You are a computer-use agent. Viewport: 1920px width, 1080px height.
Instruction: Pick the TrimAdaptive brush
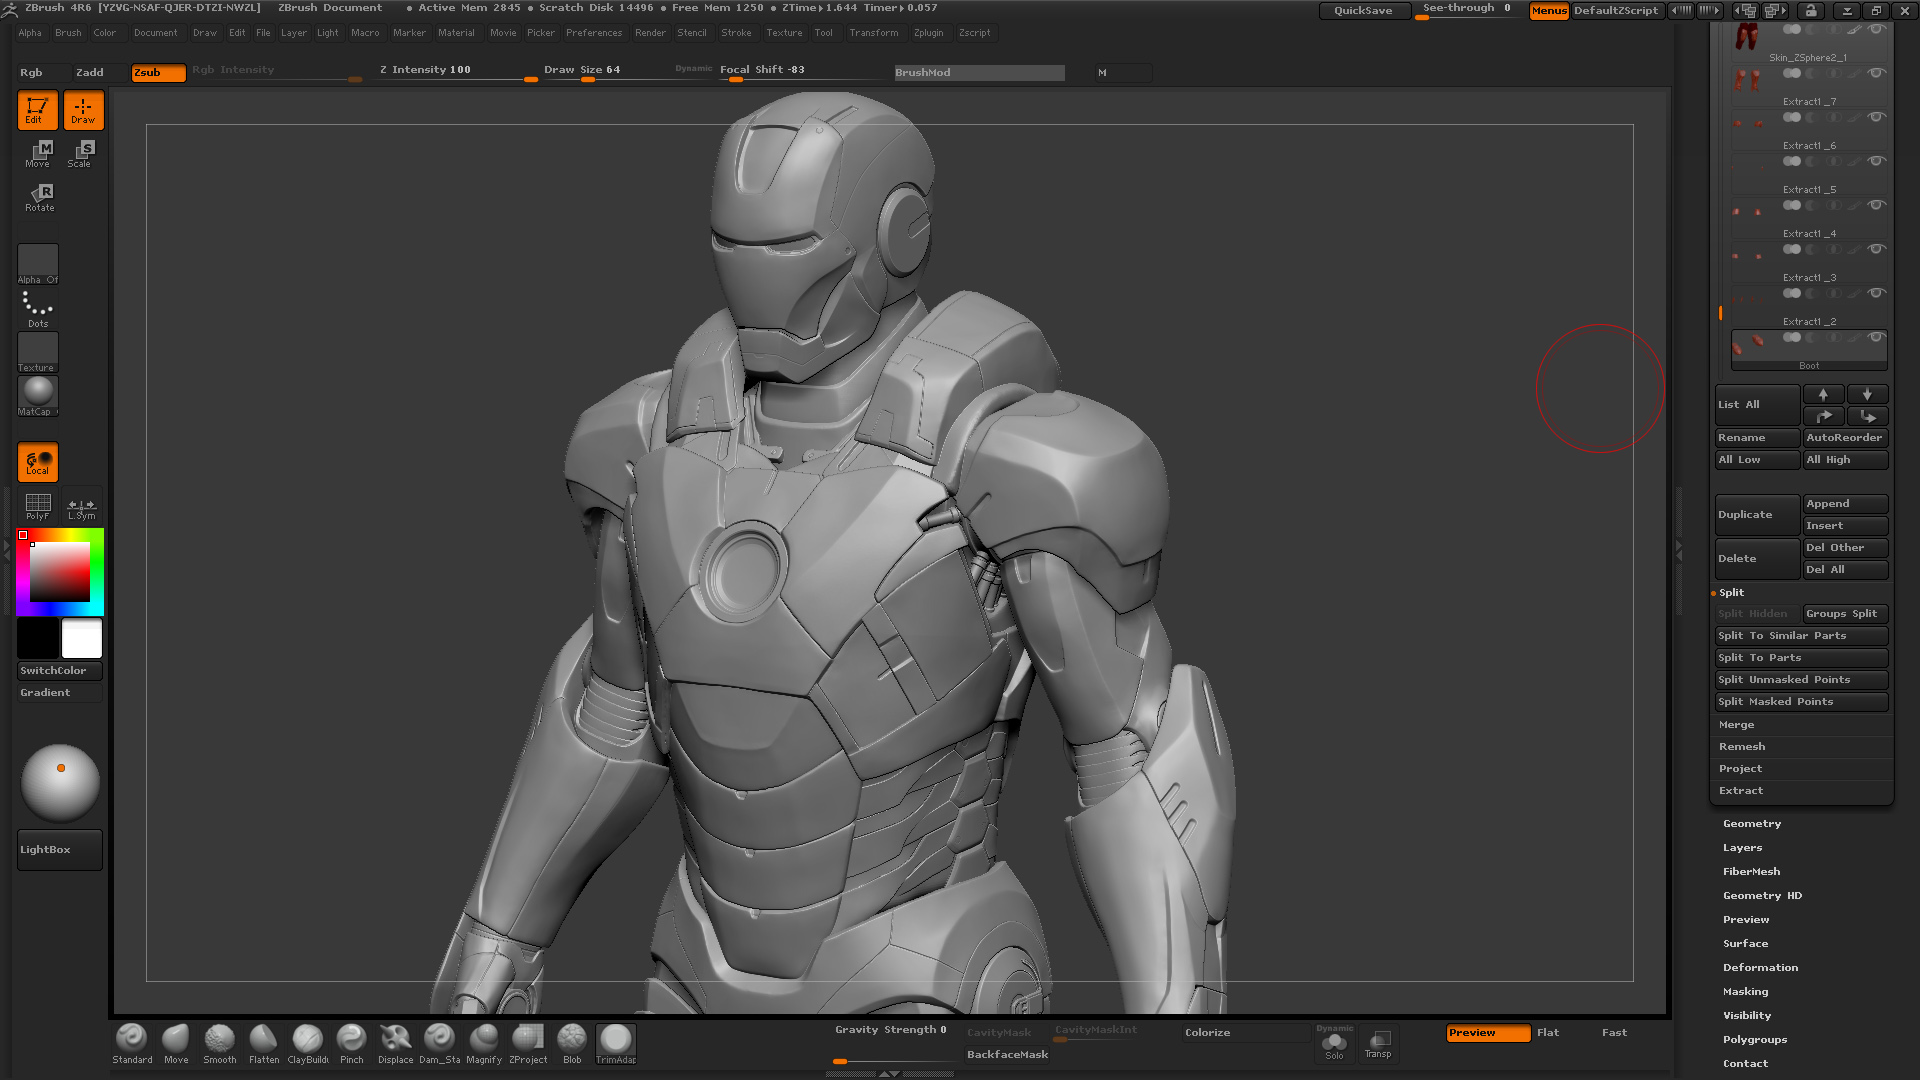[x=616, y=1044]
